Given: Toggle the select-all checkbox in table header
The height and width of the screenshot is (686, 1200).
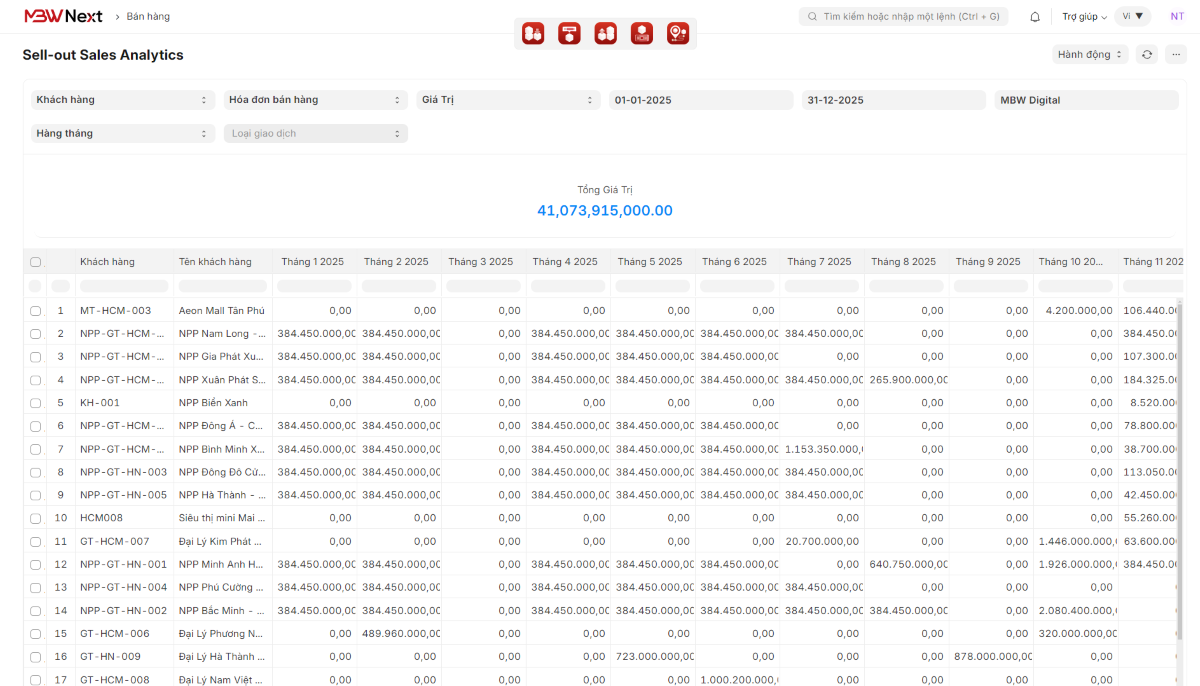Looking at the screenshot, I should click(x=36, y=262).
